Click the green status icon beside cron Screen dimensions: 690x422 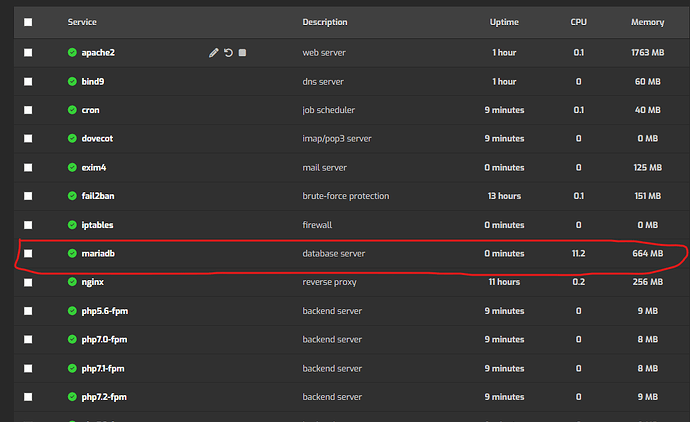point(72,110)
